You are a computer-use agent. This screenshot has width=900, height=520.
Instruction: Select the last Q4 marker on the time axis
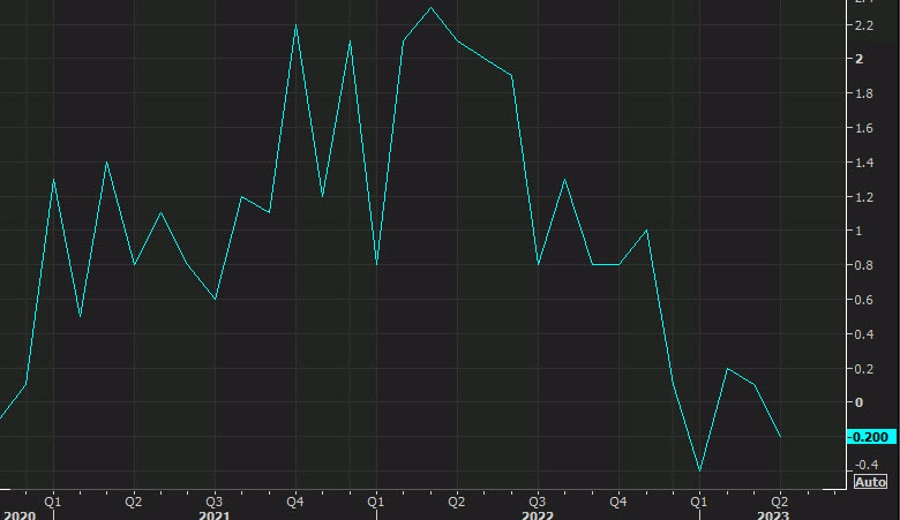618,500
